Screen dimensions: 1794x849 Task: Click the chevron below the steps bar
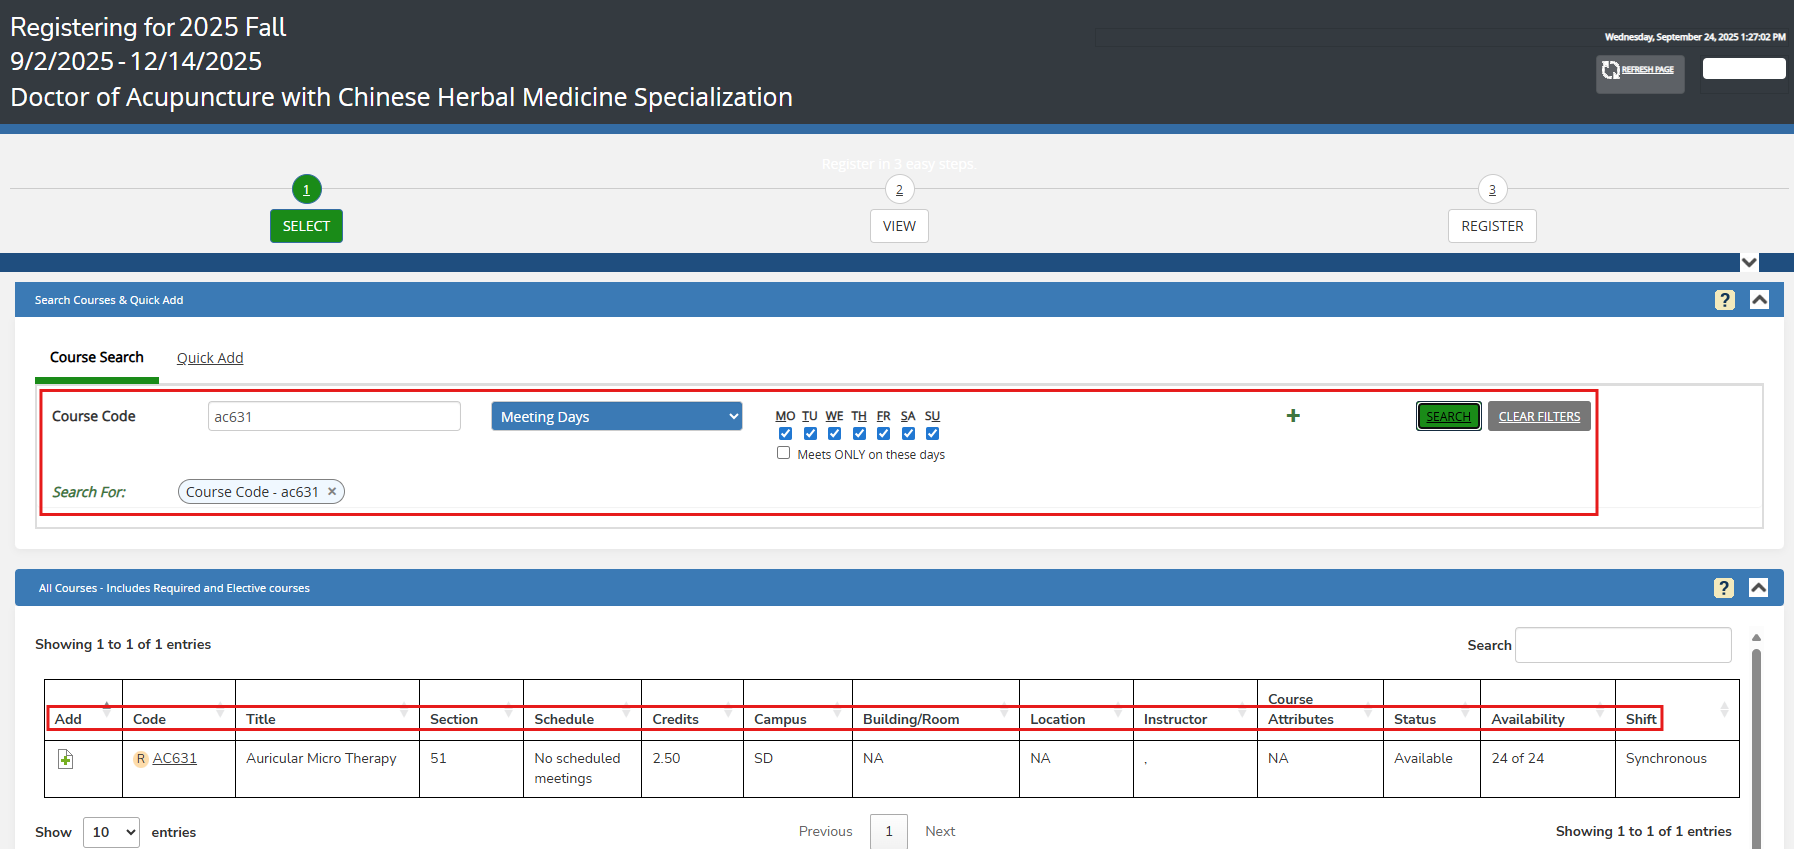tap(1749, 263)
